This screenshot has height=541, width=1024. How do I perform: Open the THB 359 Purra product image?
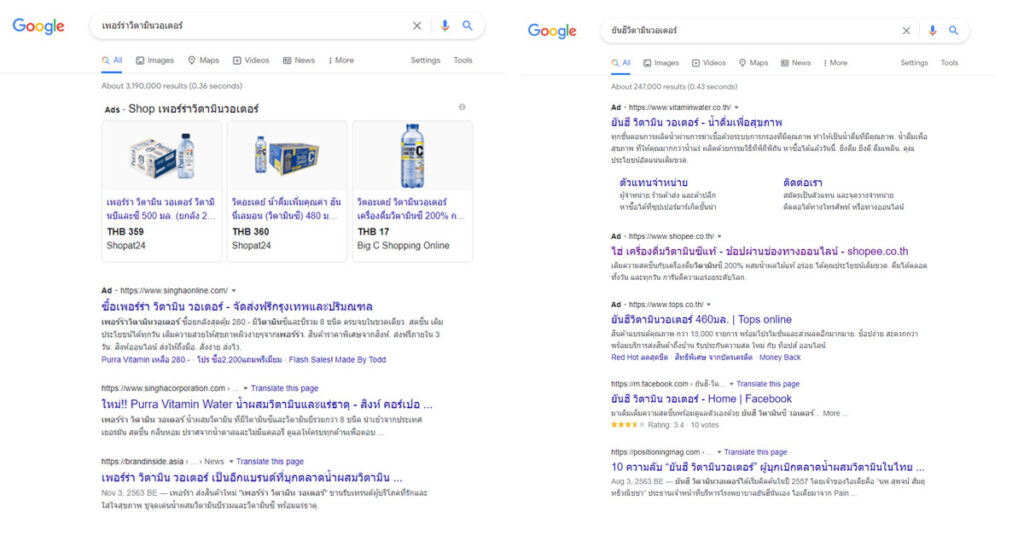coord(161,157)
